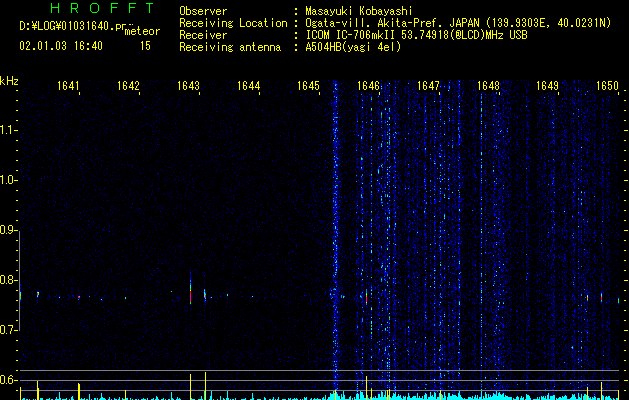Click the 1.0 kHz axis label
This screenshot has height=400, width=629.
tap(8, 180)
